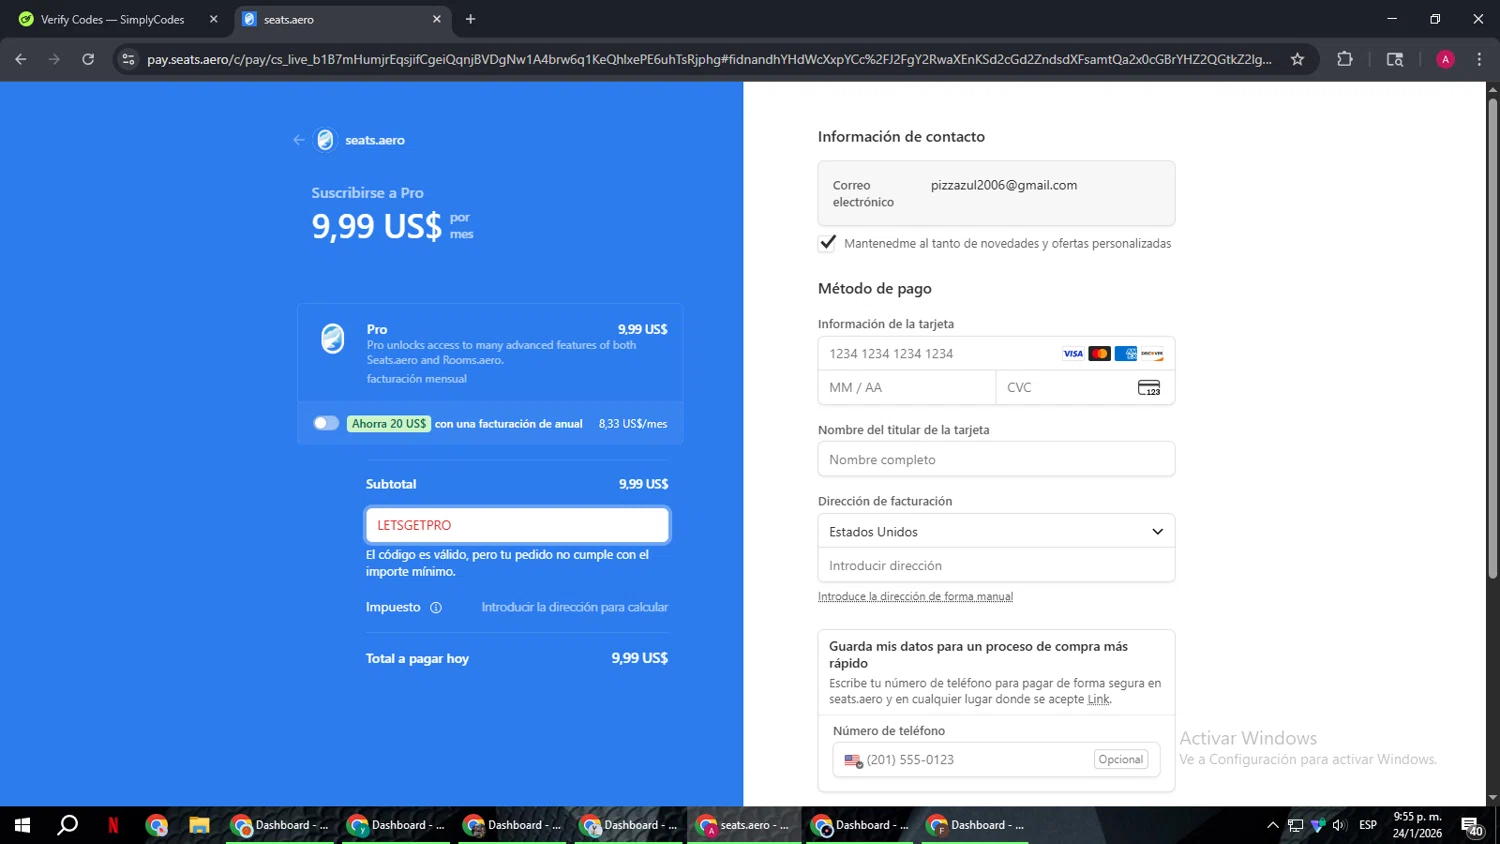Open the tab search icon in Chrome toolbar
The height and width of the screenshot is (844, 1500).
point(1395,59)
